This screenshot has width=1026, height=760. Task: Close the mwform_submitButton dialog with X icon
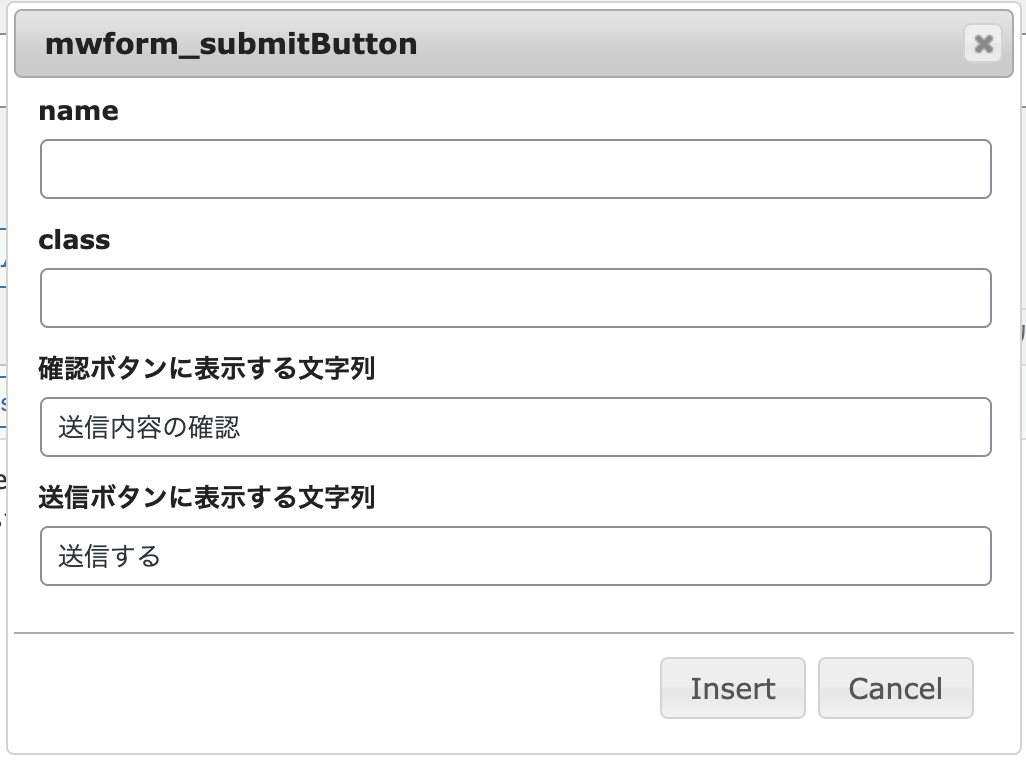coord(983,44)
